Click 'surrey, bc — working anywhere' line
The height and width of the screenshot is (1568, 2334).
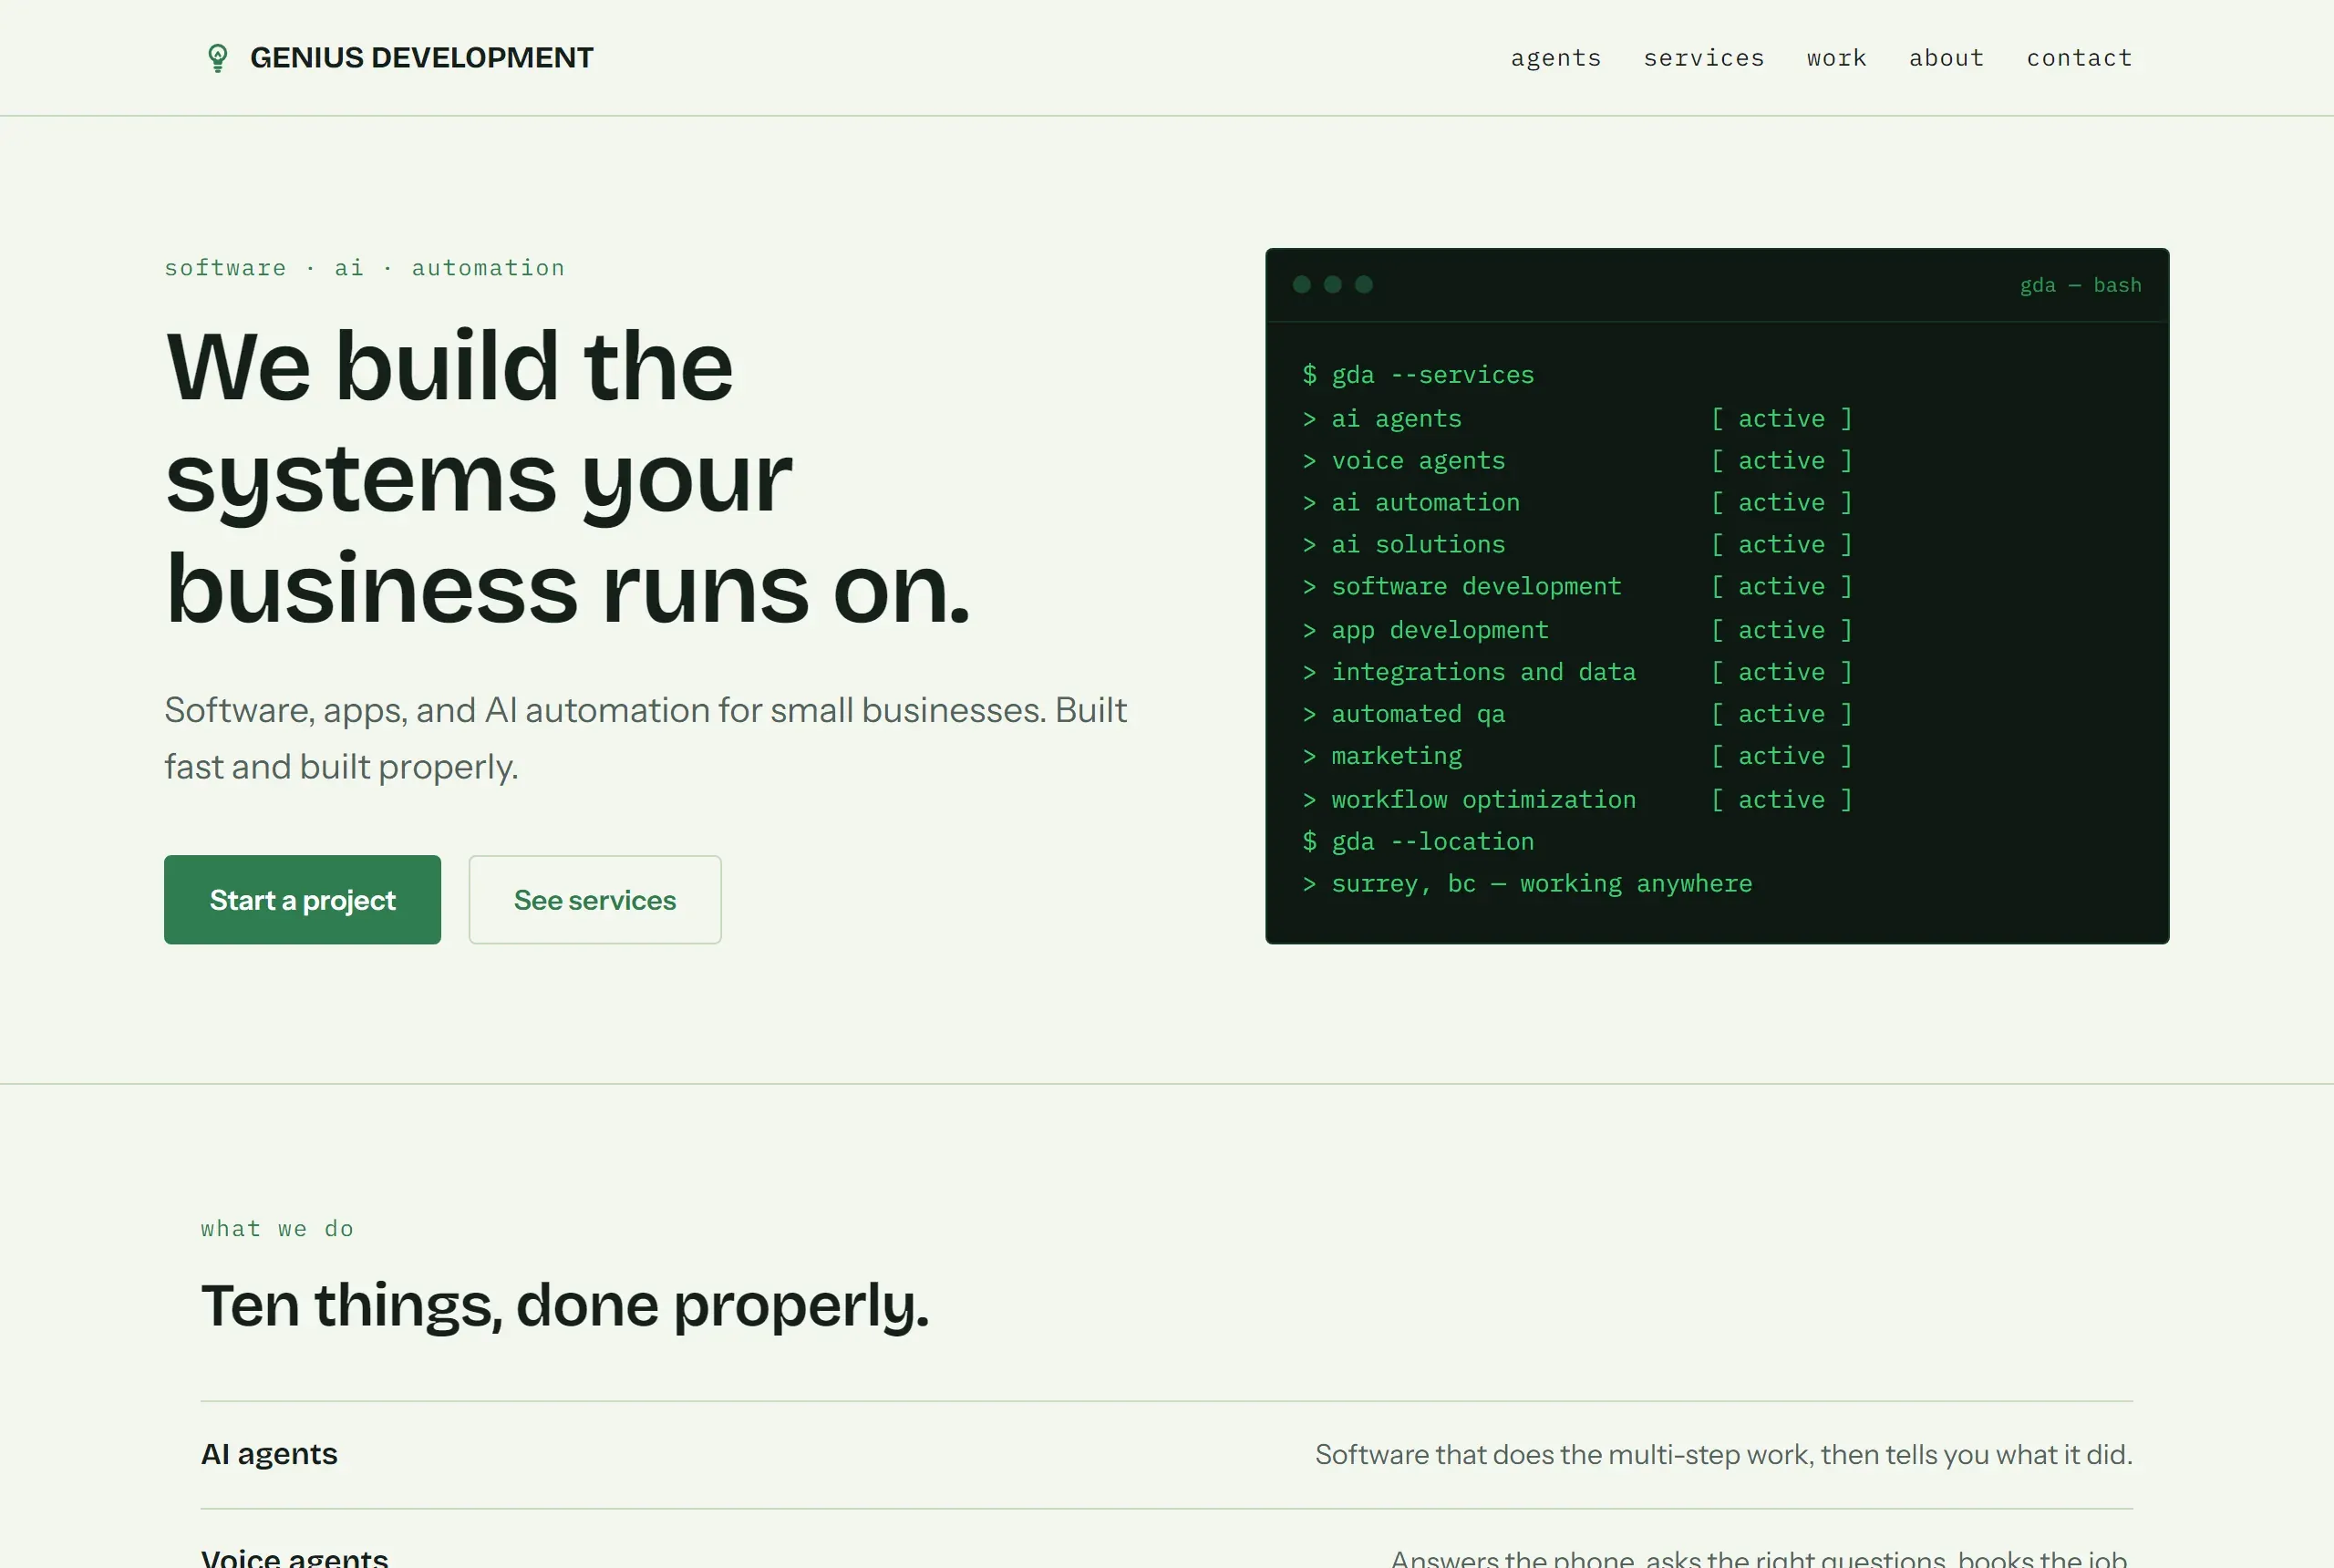click(x=1527, y=883)
